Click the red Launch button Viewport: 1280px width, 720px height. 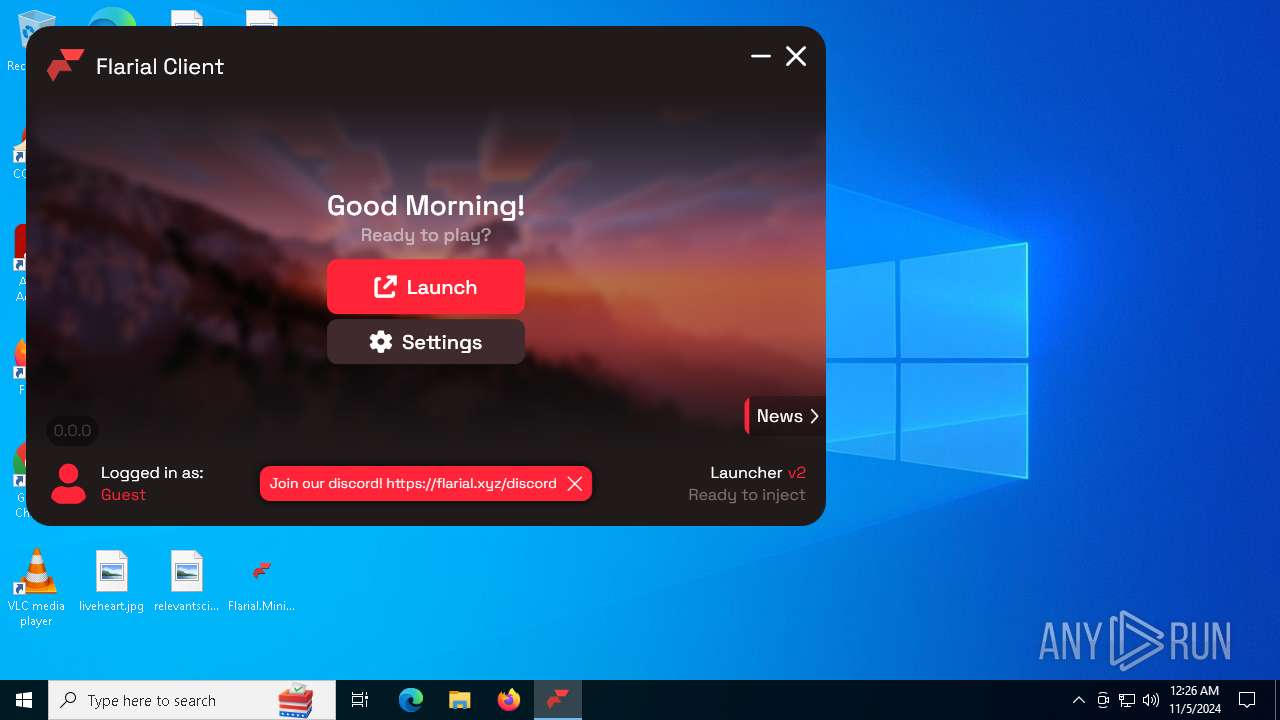(x=425, y=287)
